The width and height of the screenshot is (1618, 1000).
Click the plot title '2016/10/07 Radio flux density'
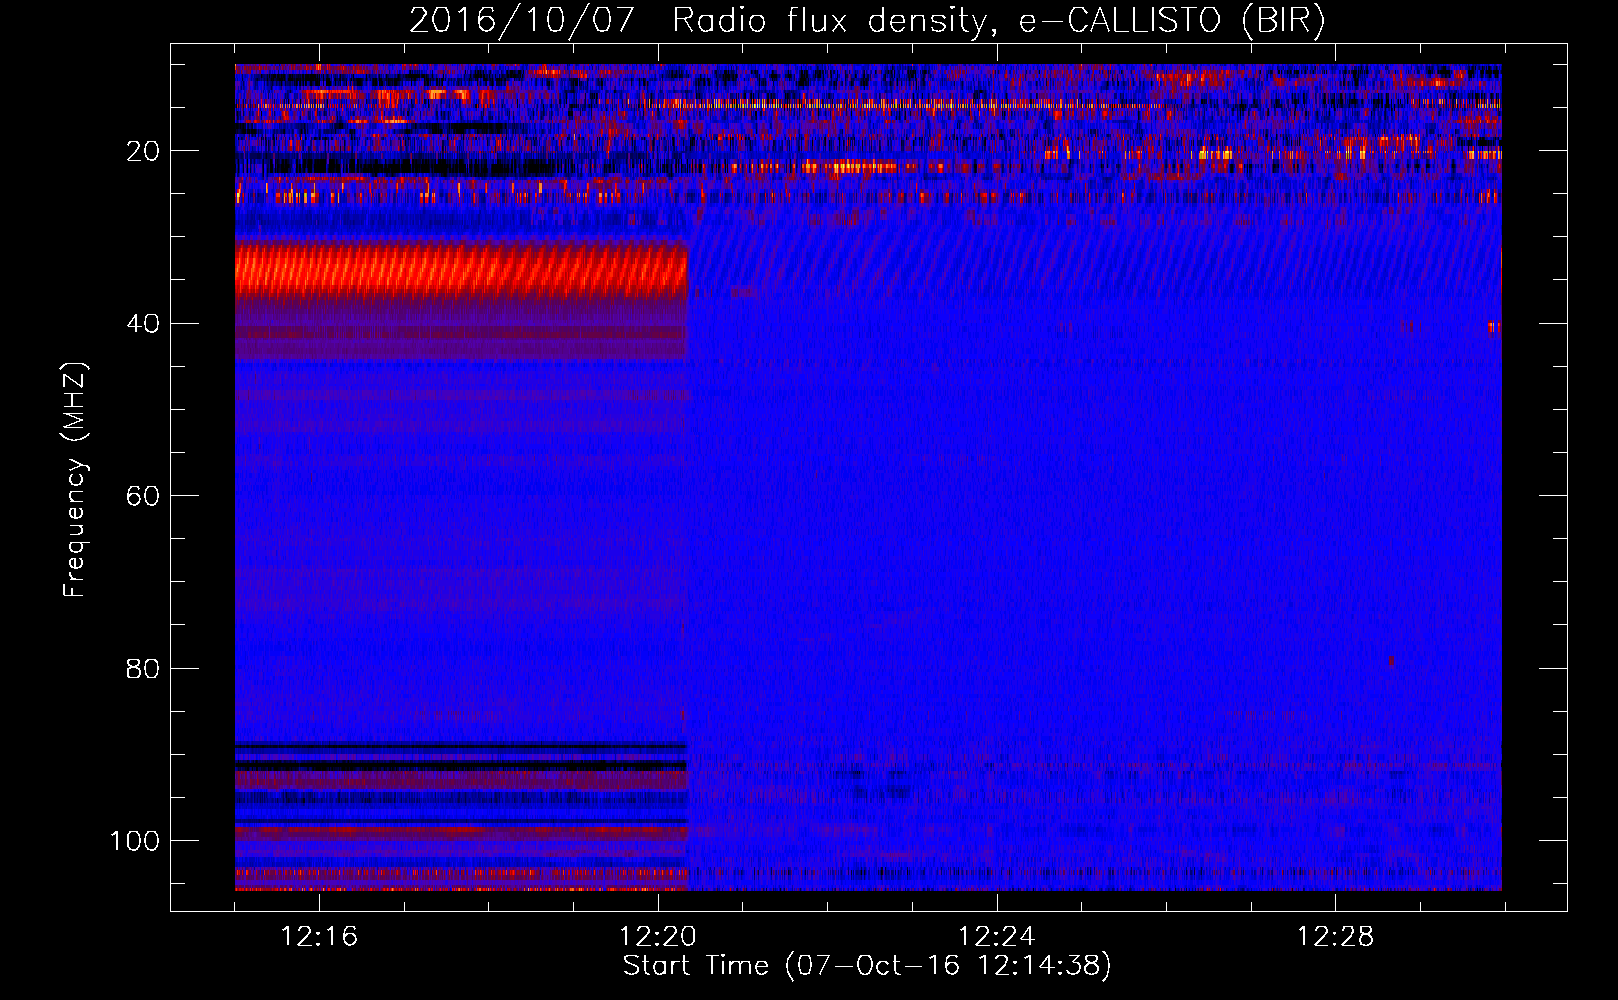tap(867, 21)
